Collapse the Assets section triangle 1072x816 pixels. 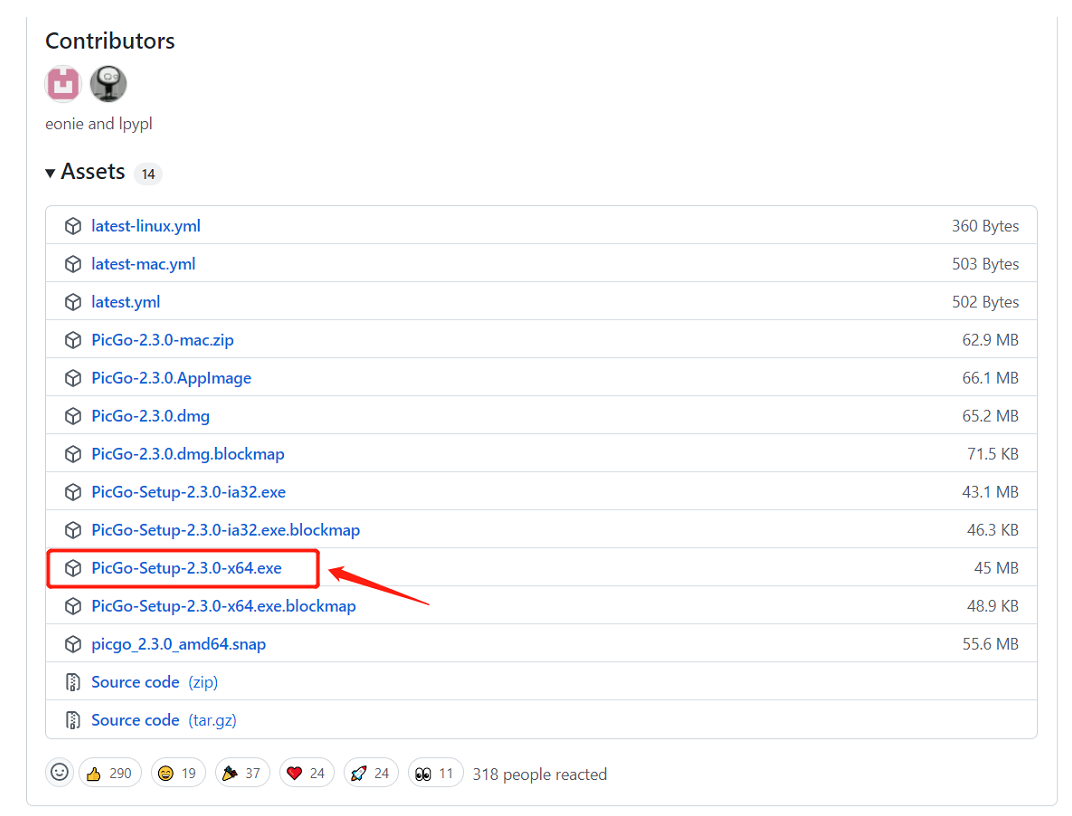pos(50,173)
